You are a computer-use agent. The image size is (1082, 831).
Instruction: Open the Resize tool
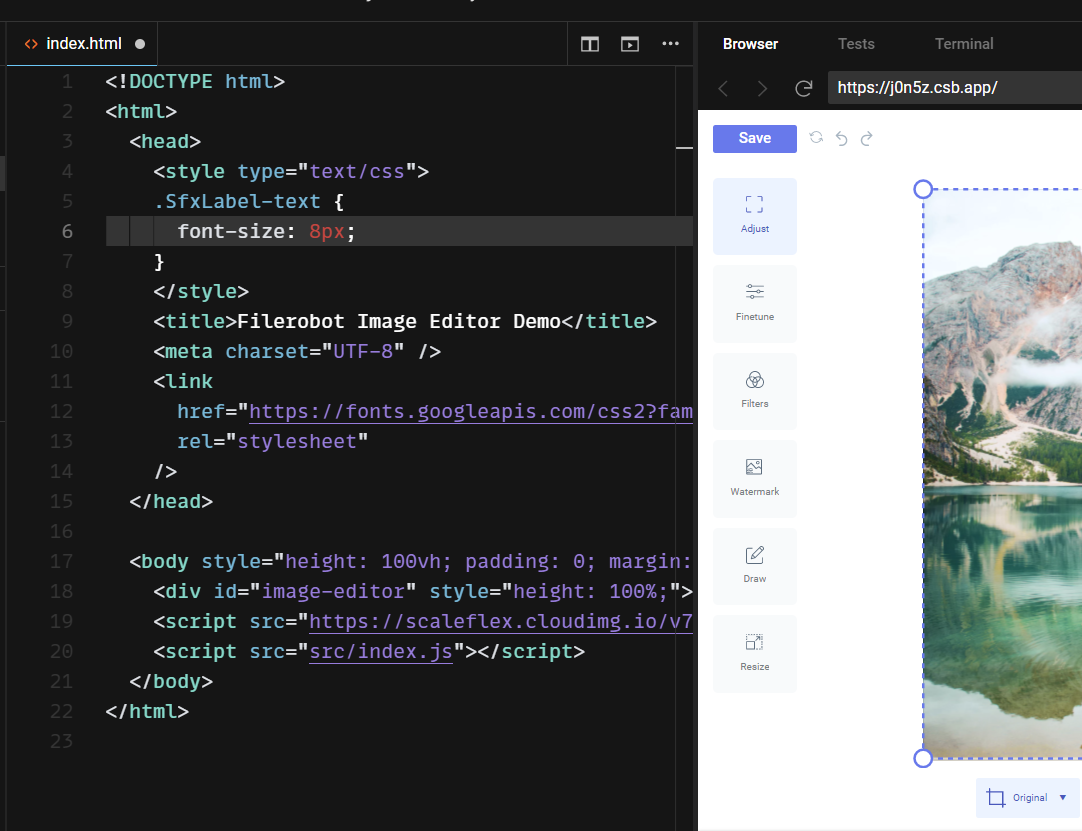click(x=754, y=654)
